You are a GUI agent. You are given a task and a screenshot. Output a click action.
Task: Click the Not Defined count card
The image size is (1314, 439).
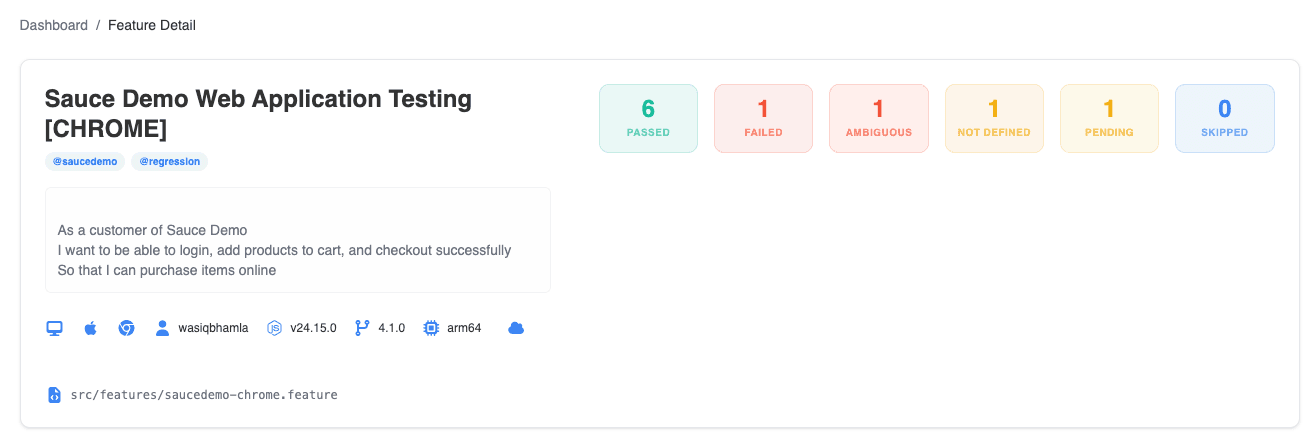pos(994,118)
